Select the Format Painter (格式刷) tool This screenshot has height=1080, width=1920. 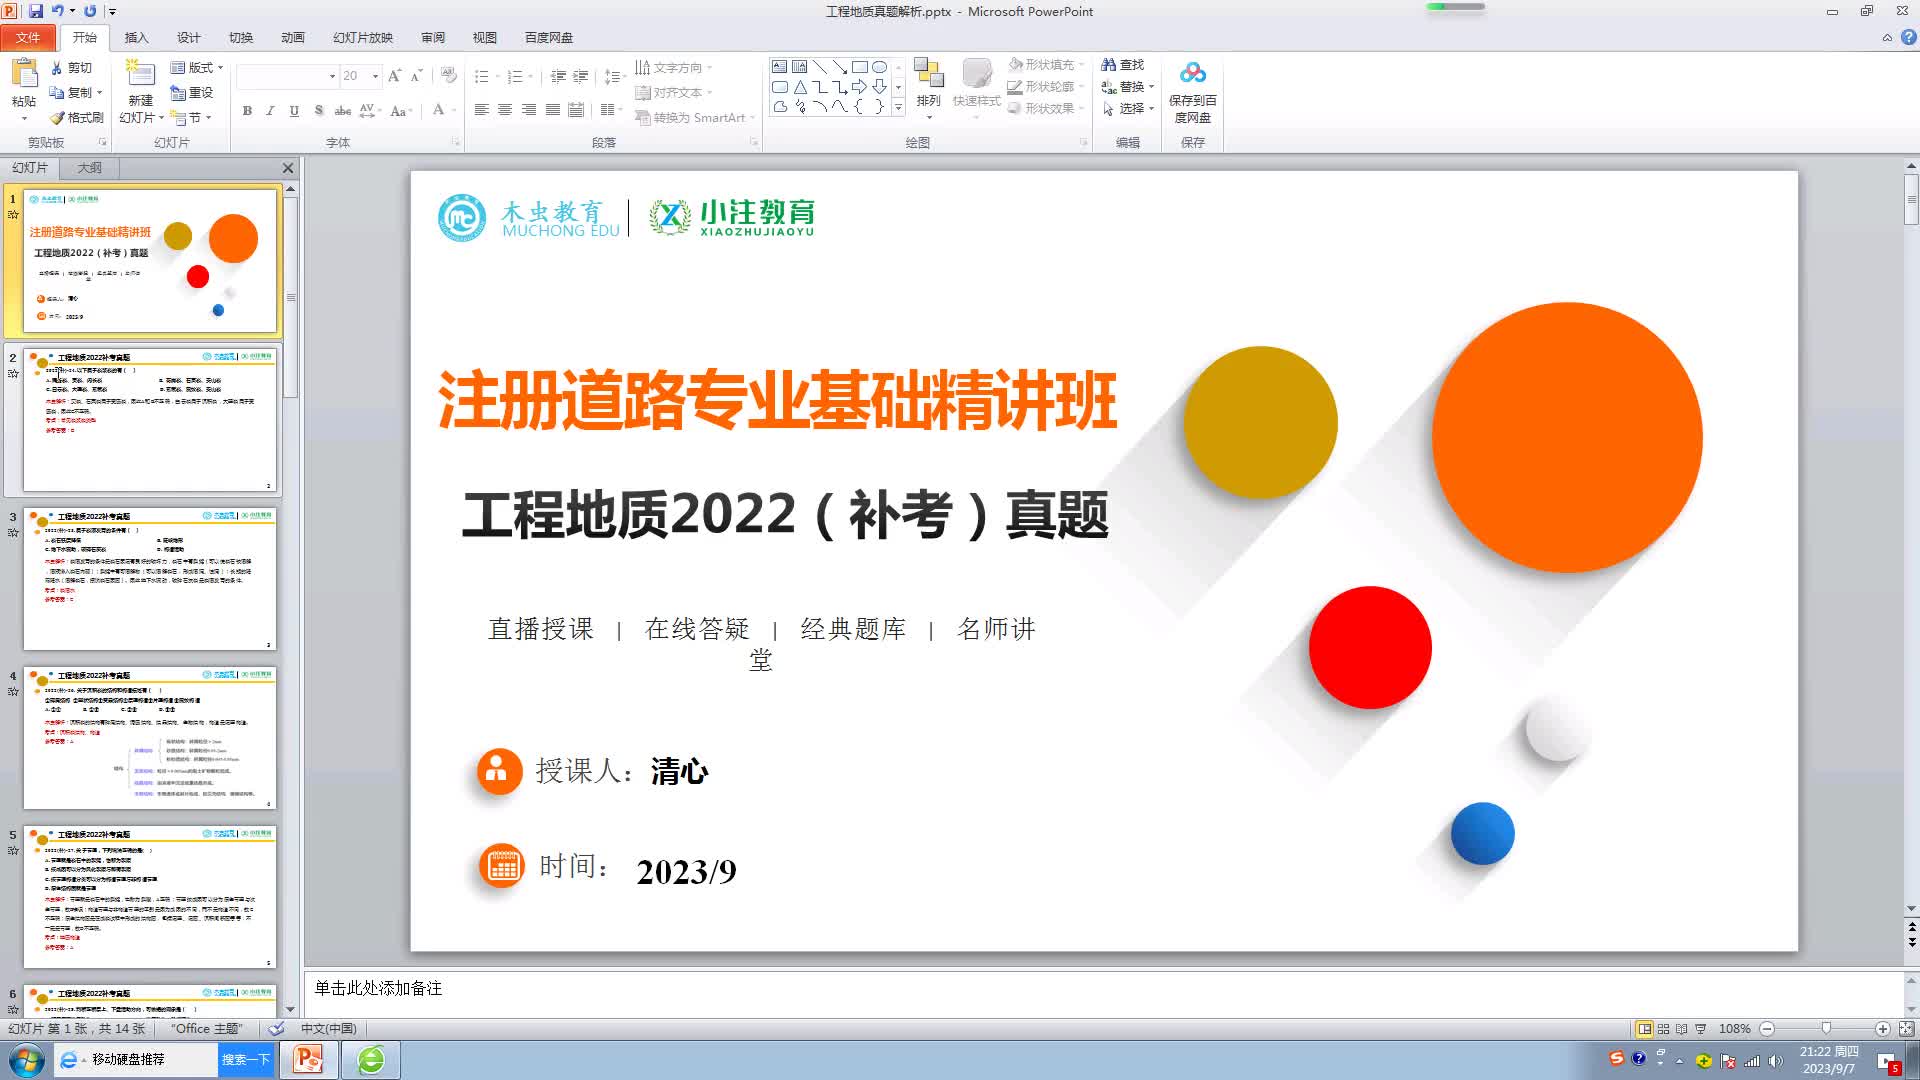tap(59, 118)
